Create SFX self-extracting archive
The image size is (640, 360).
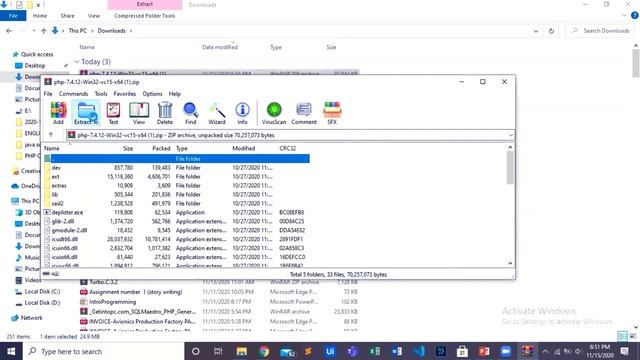[x=332, y=113]
